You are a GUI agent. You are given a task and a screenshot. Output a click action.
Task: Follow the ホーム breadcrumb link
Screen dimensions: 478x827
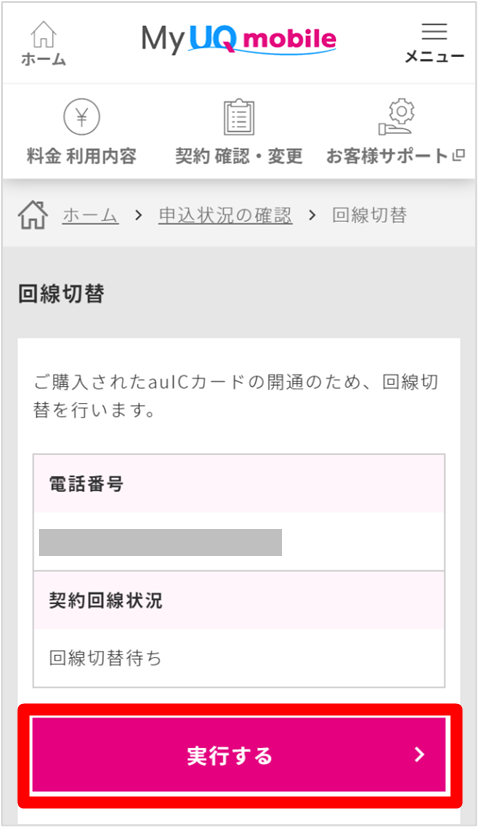click(90, 216)
